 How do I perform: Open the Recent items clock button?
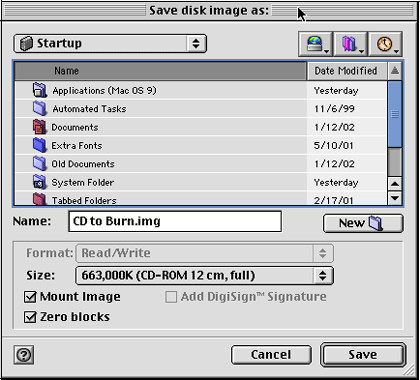[x=386, y=44]
